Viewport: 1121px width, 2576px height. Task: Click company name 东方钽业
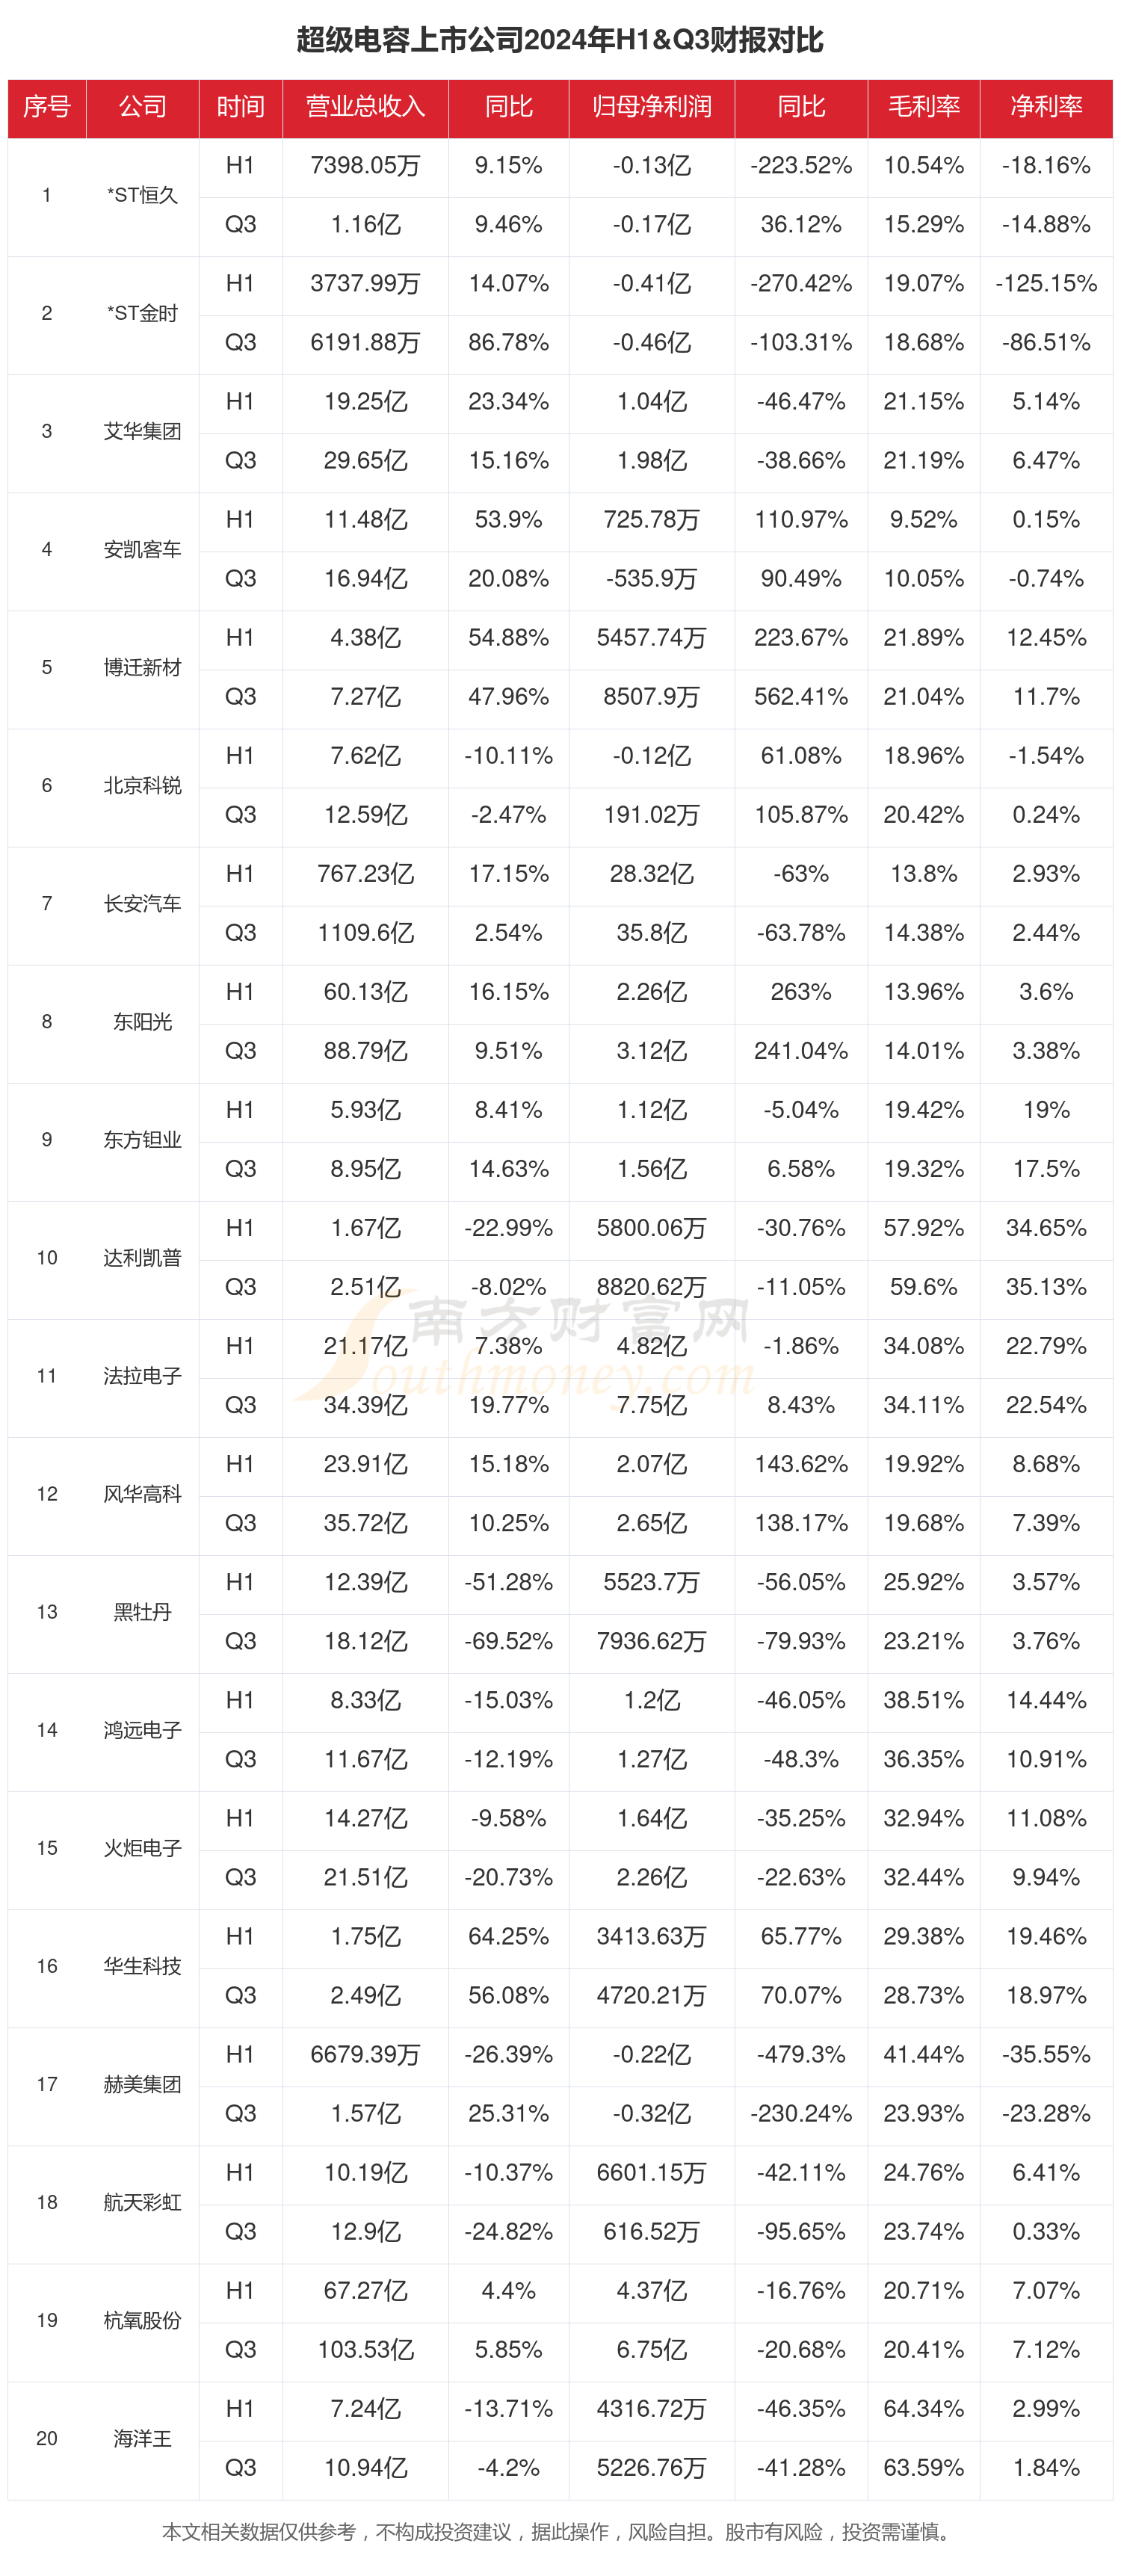[x=142, y=1139]
